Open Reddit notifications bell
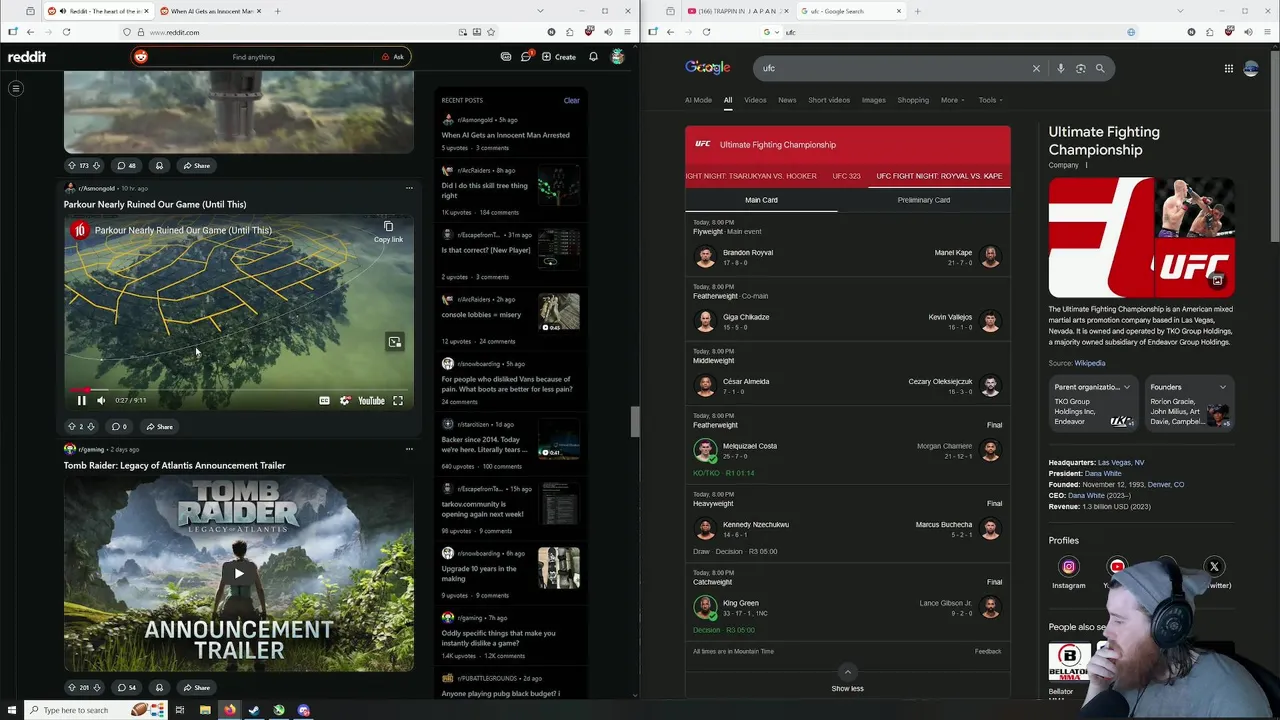Image resolution: width=1280 pixels, height=720 pixels. [x=593, y=57]
